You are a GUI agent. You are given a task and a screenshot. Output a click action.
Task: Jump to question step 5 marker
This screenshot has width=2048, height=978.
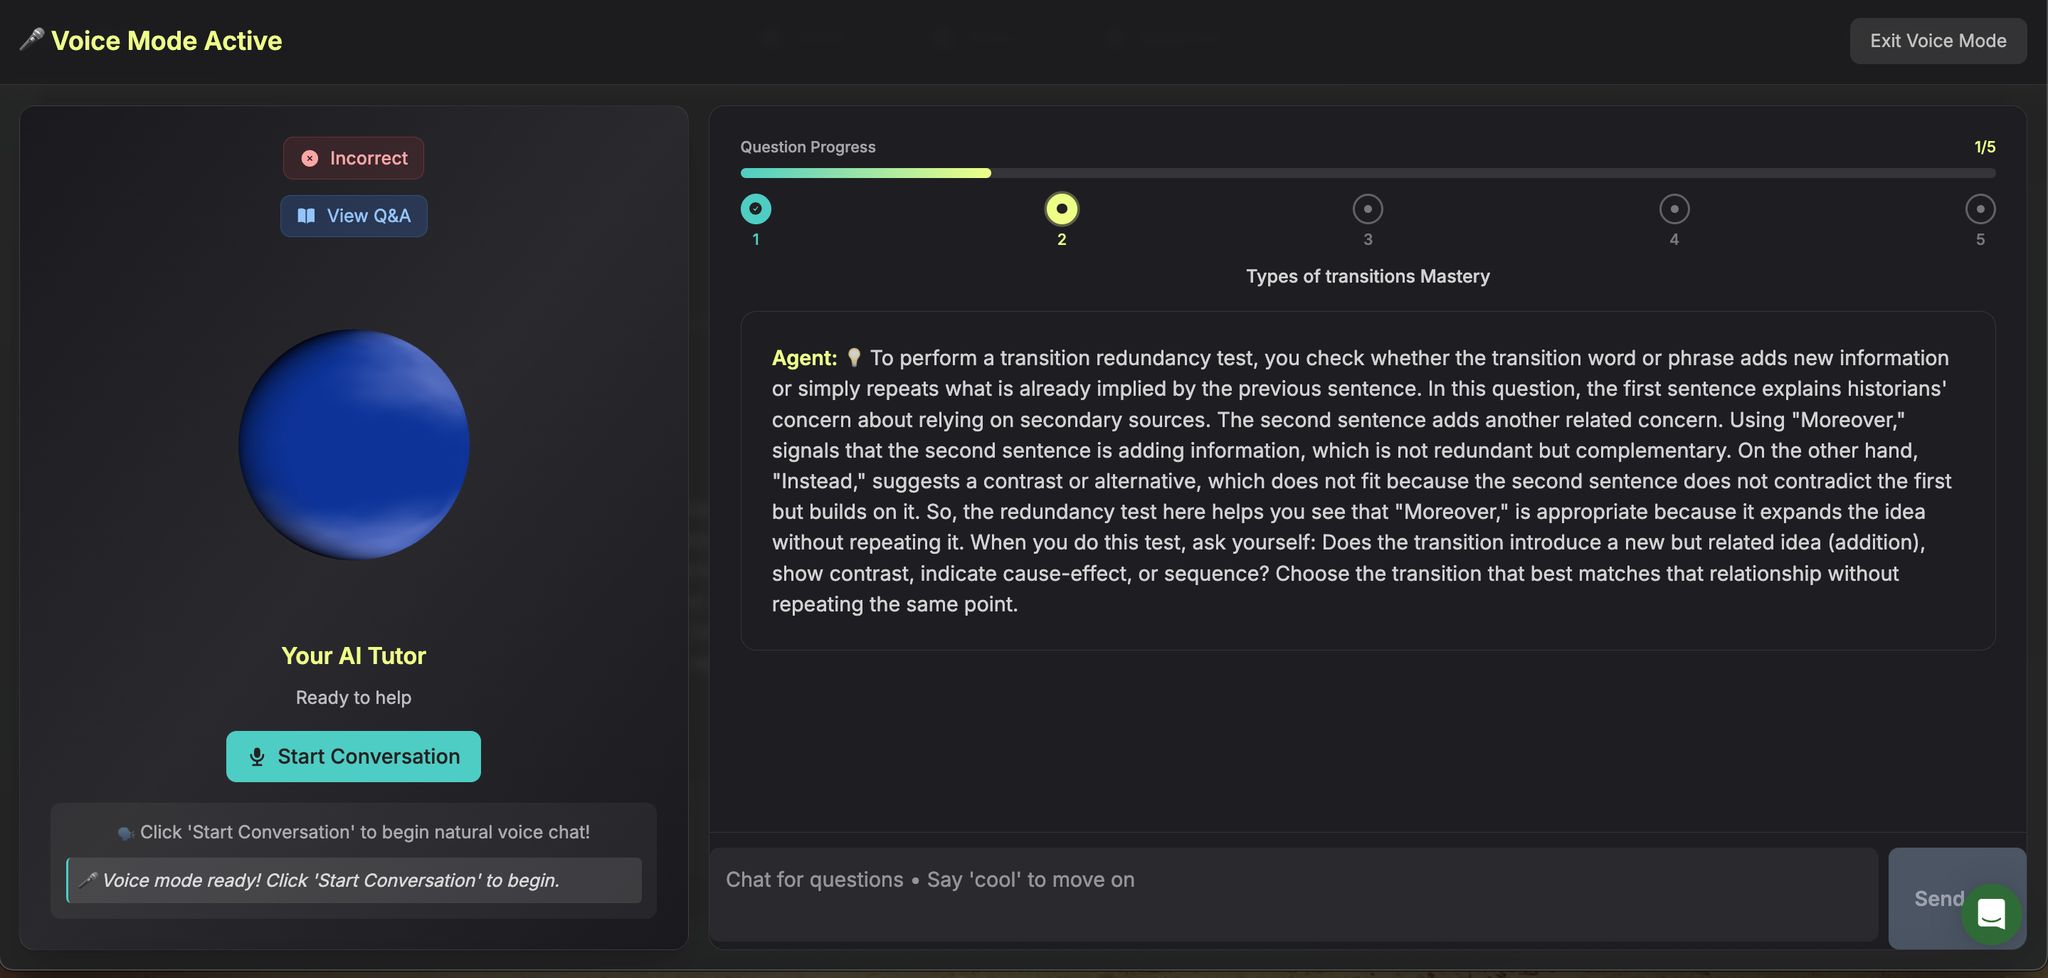1980,209
